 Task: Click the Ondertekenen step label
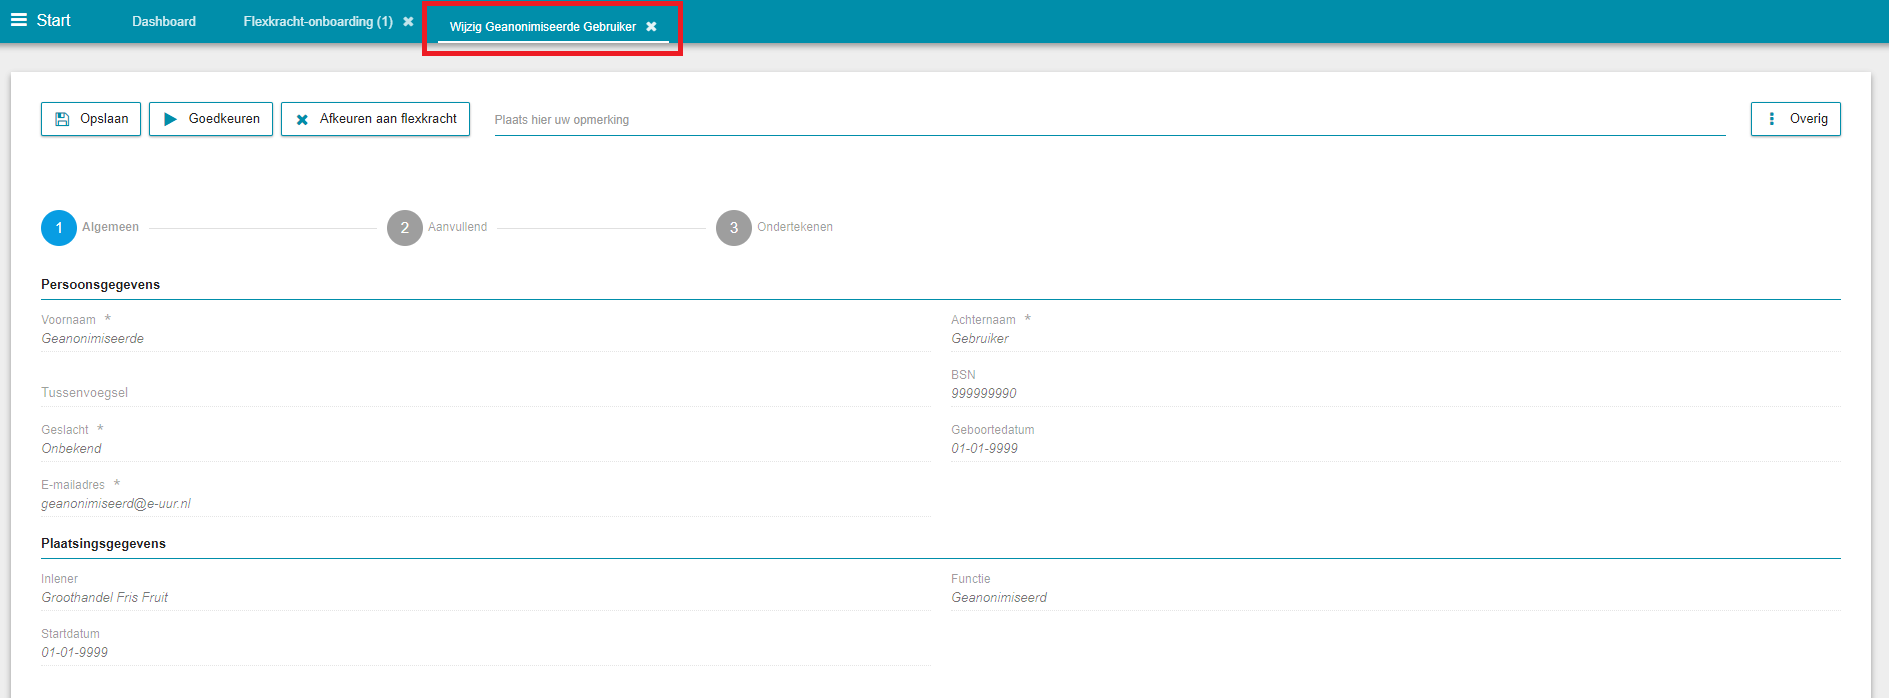pos(795,227)
